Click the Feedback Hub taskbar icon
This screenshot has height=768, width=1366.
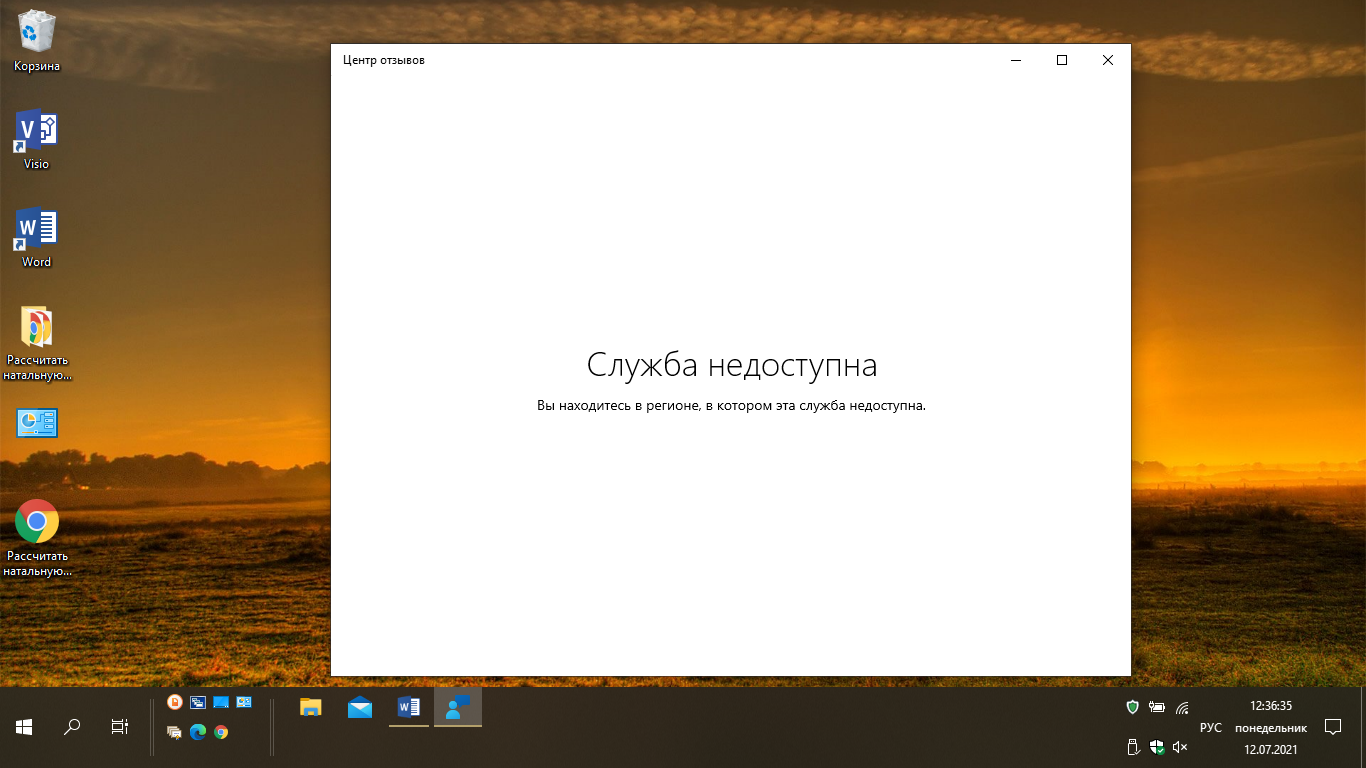(457, 707)
